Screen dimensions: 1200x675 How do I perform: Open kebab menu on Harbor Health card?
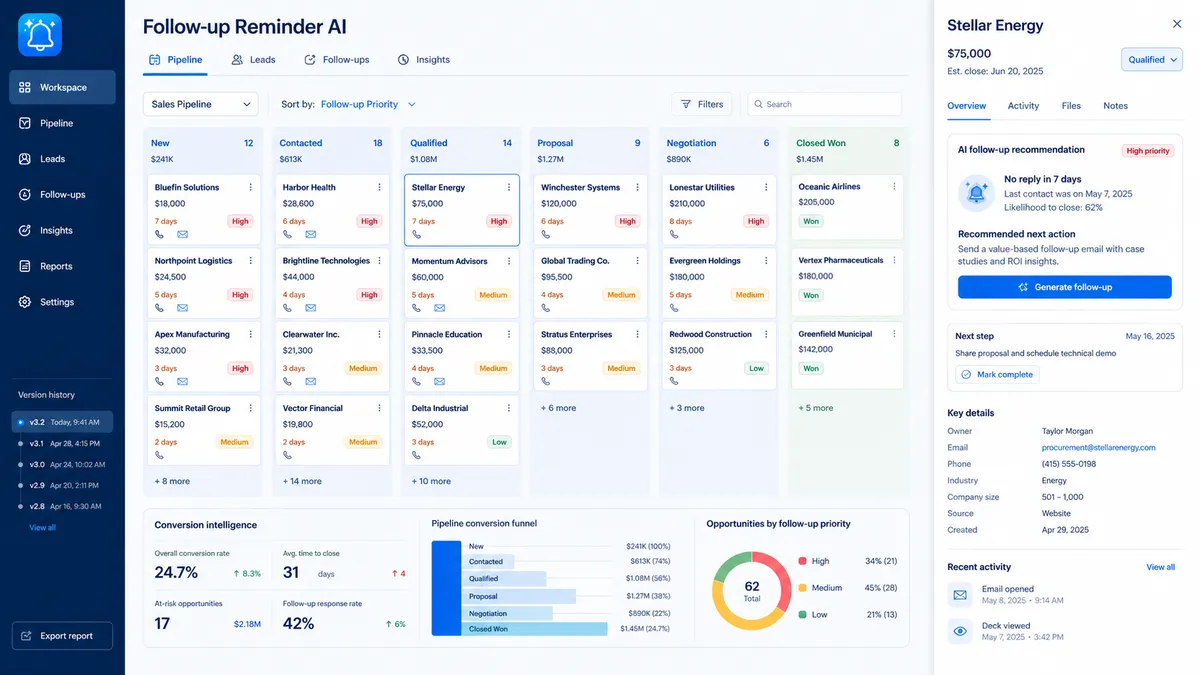(x=379, y=187)
